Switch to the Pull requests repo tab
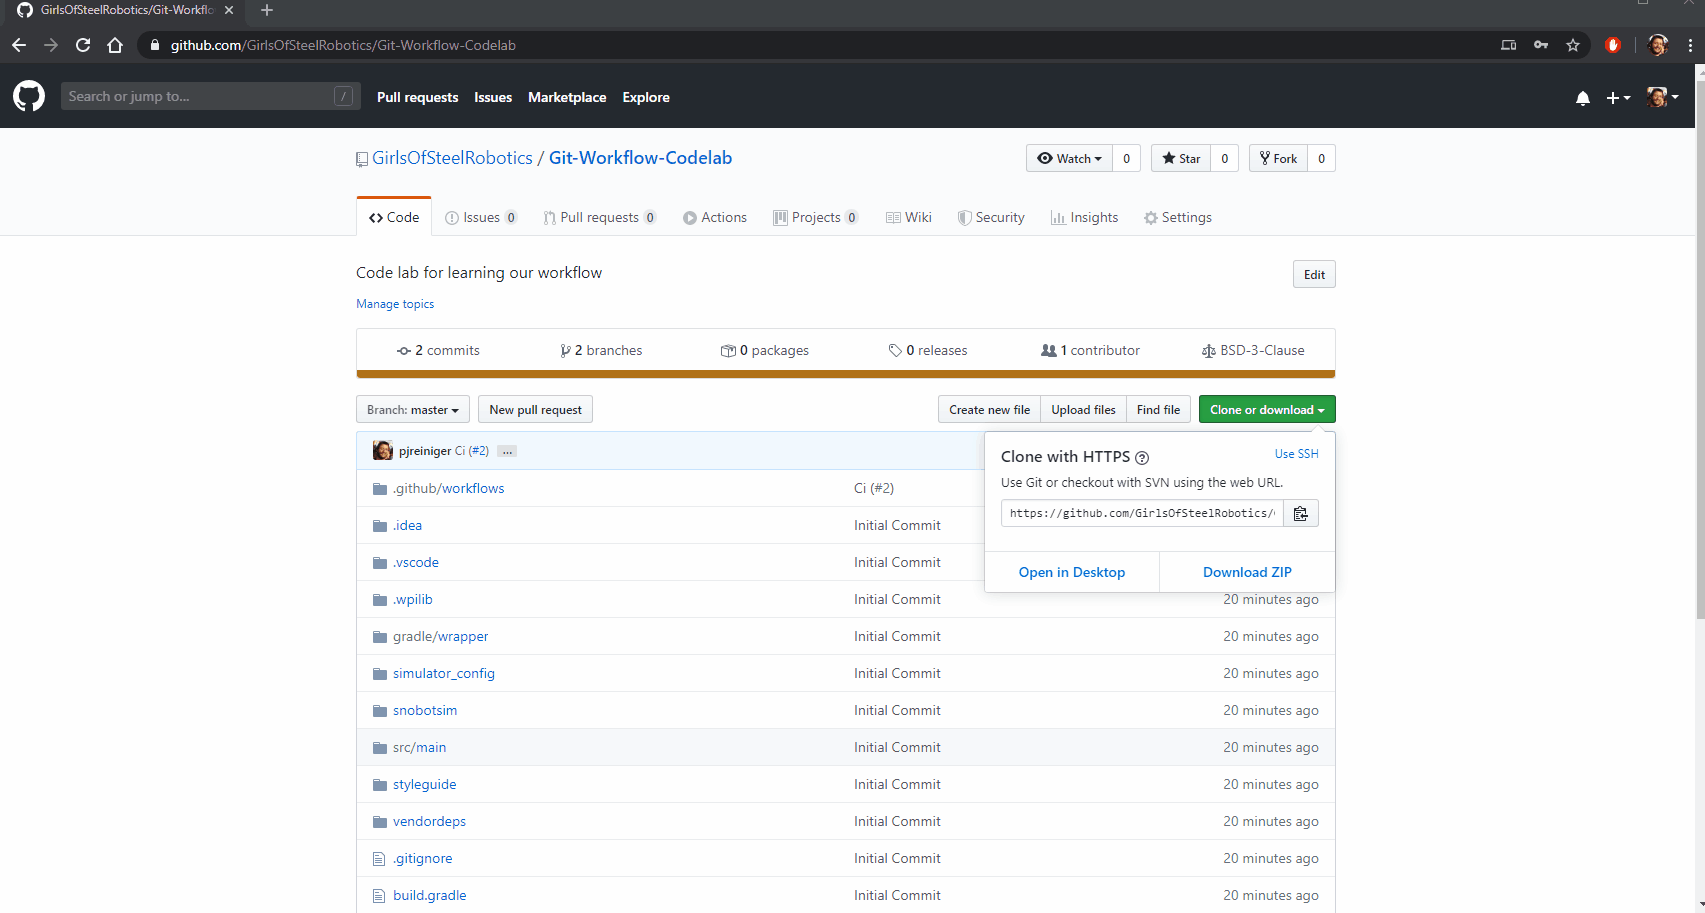Screen dimensions: 1705x913 click(600, 217)
